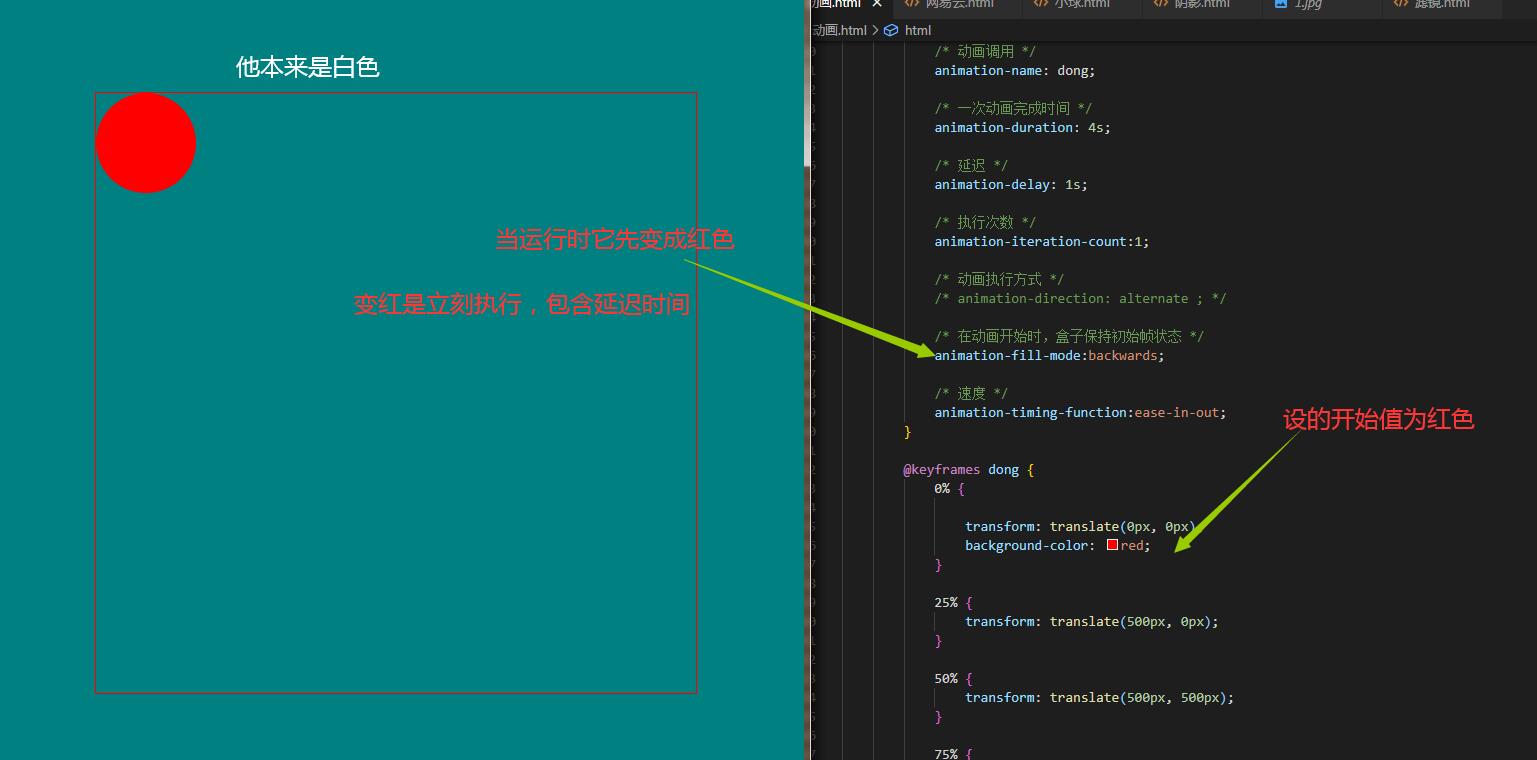1537x760 pixels.
Task: Click the 滤镜.html tab file icon
Action: (x=1401, y=4)
